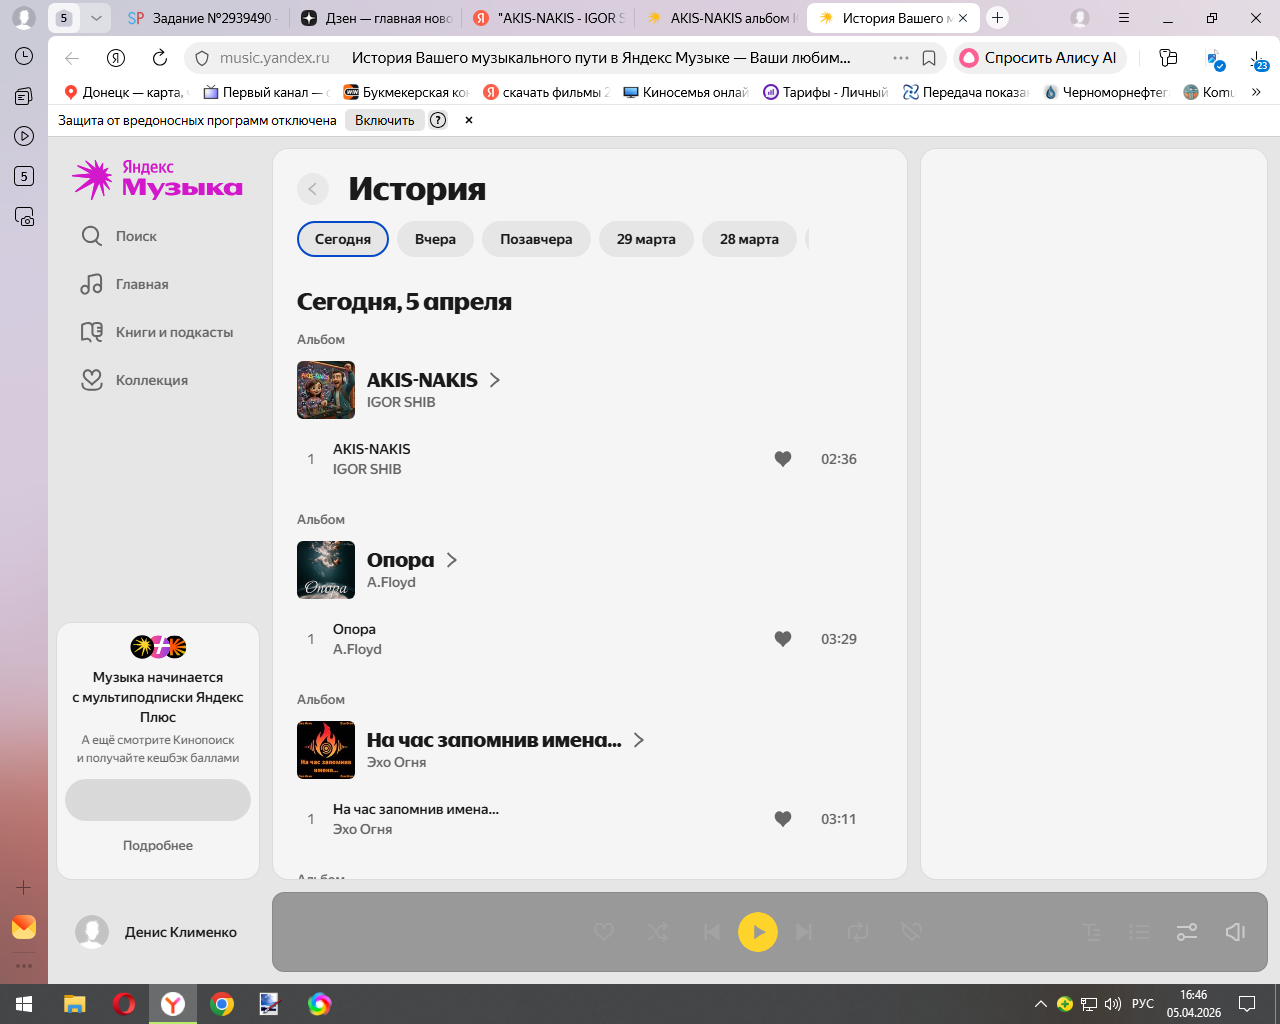Select the Позавчера history filter
Image resolution: width=1280 pixels, height=1024 pixels.
click(536, 239)
